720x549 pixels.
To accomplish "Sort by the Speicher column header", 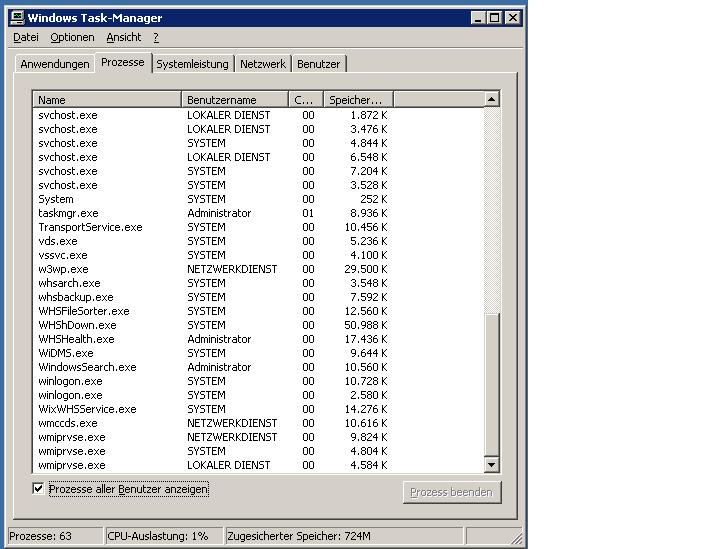I will [x=357, y=100].
